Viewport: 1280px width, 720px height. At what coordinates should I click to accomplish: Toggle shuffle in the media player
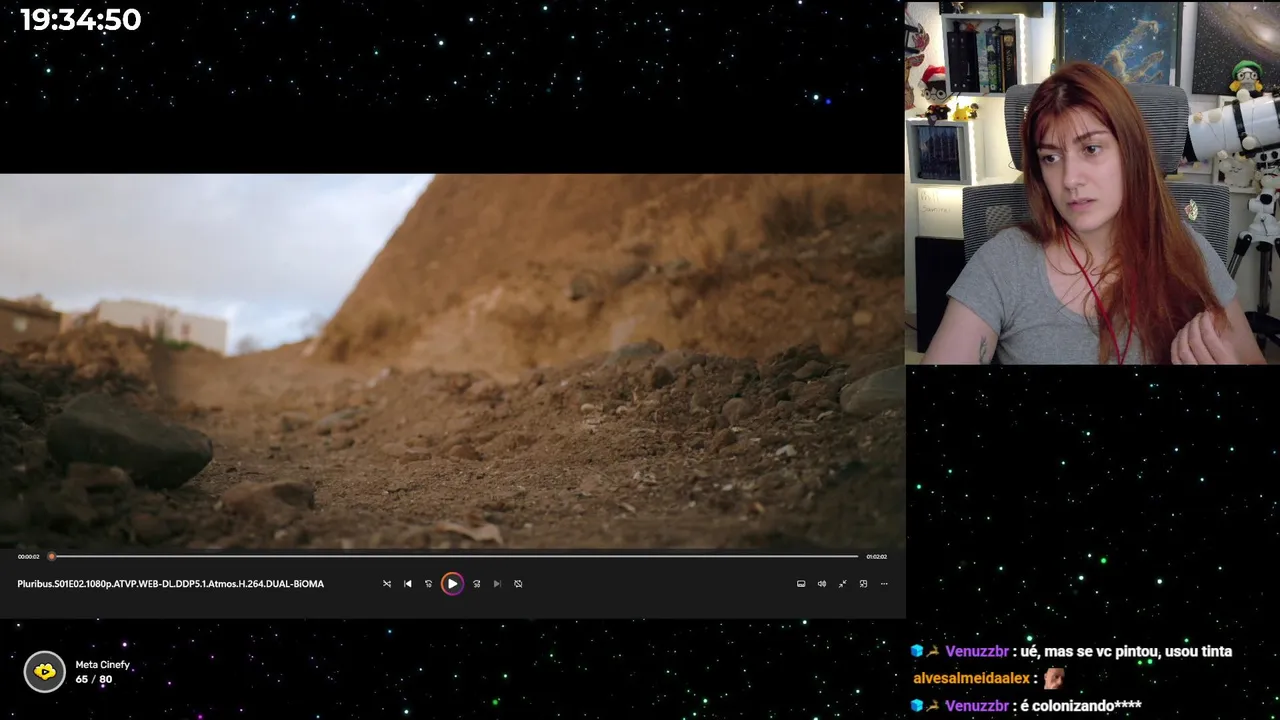point(387,584)
